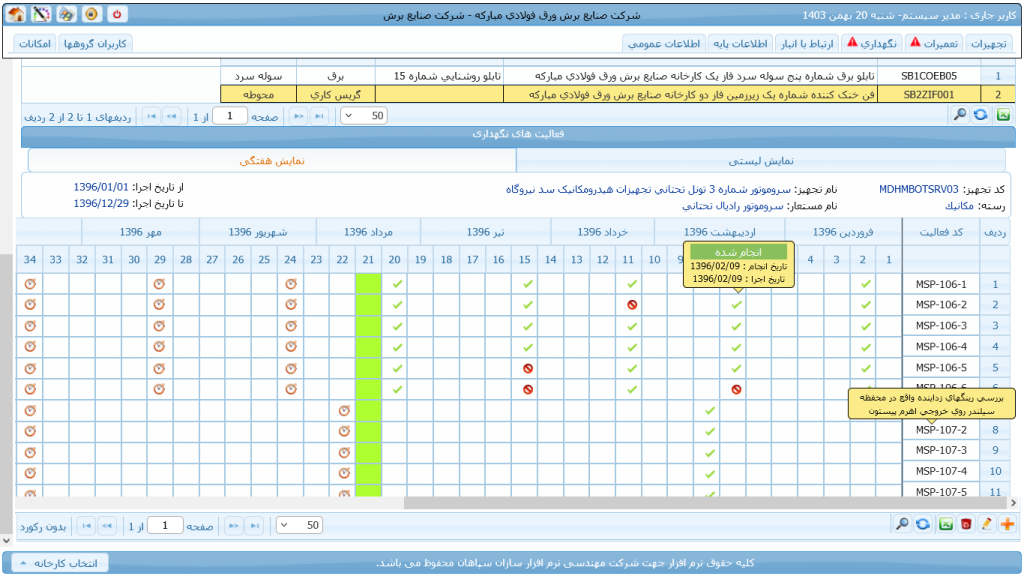Screen dimensions: 1024x576
Task: Click the home icon in the header
Action: pos(15,15)
